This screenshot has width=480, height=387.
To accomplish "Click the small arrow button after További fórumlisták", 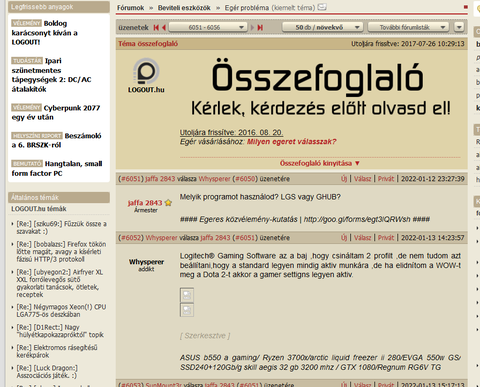I will [x=459, y=27].
